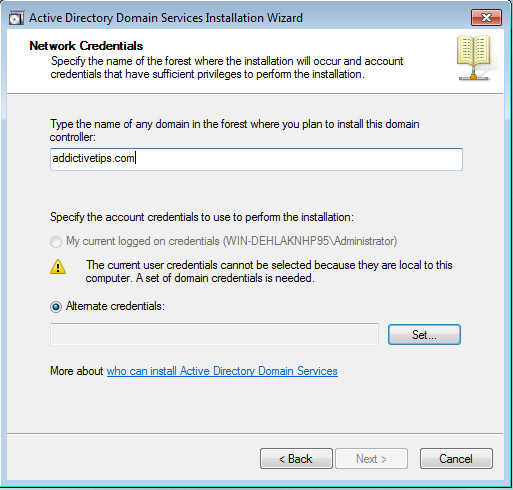This screenshot has height=490, width=513.
Task: Select Alternate credentials radio button
Action: [56, 307]
